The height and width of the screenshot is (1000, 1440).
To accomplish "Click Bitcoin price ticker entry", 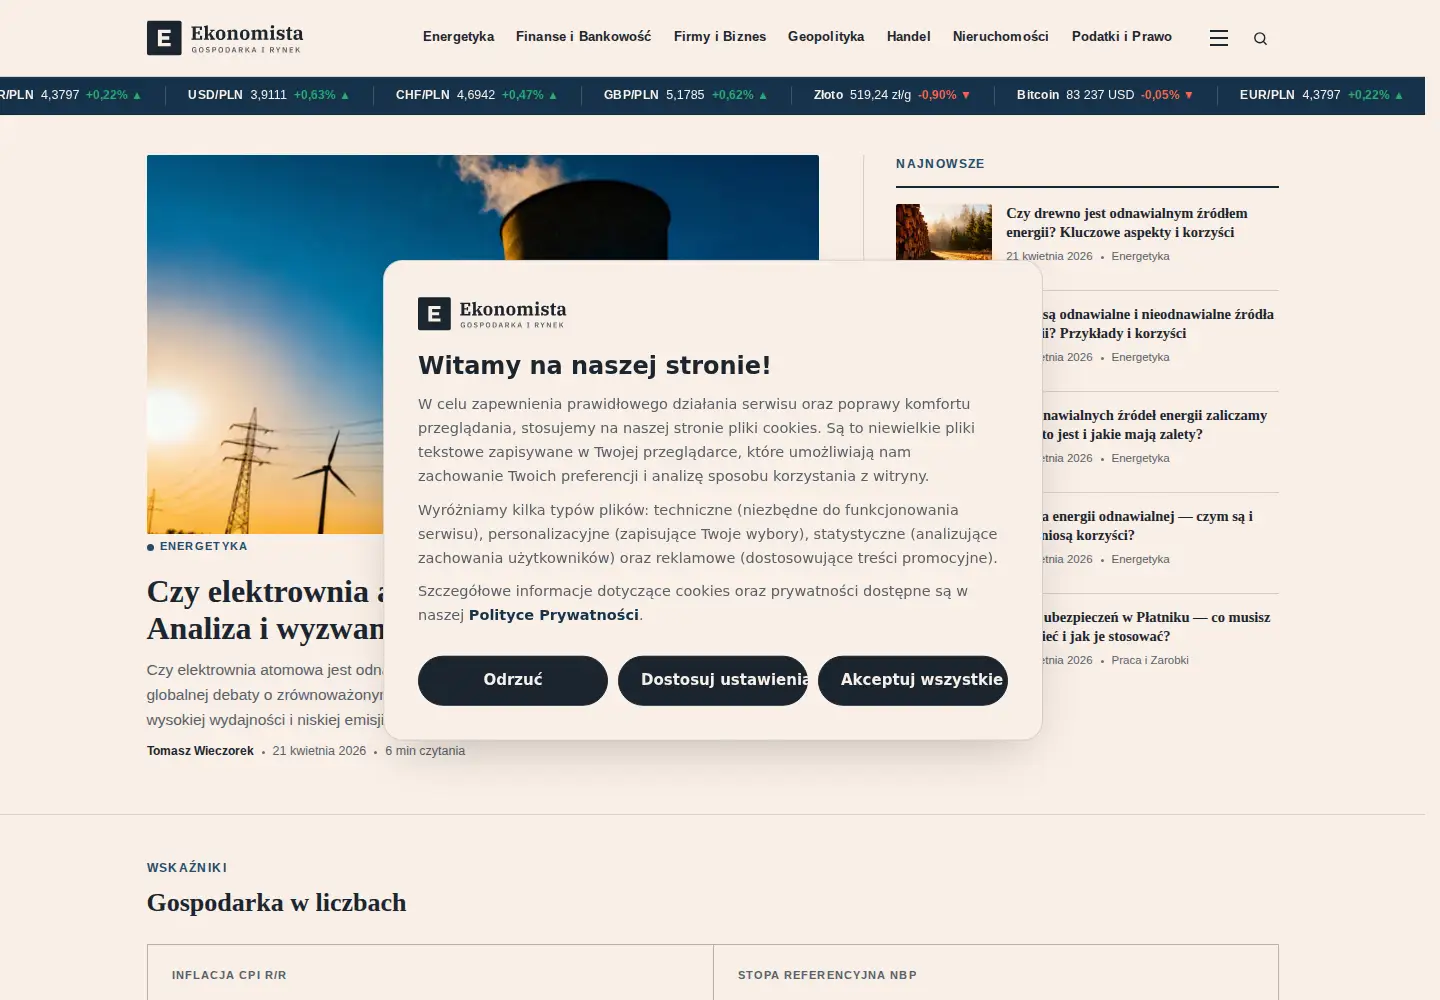I will click(x=1105, y=95).
